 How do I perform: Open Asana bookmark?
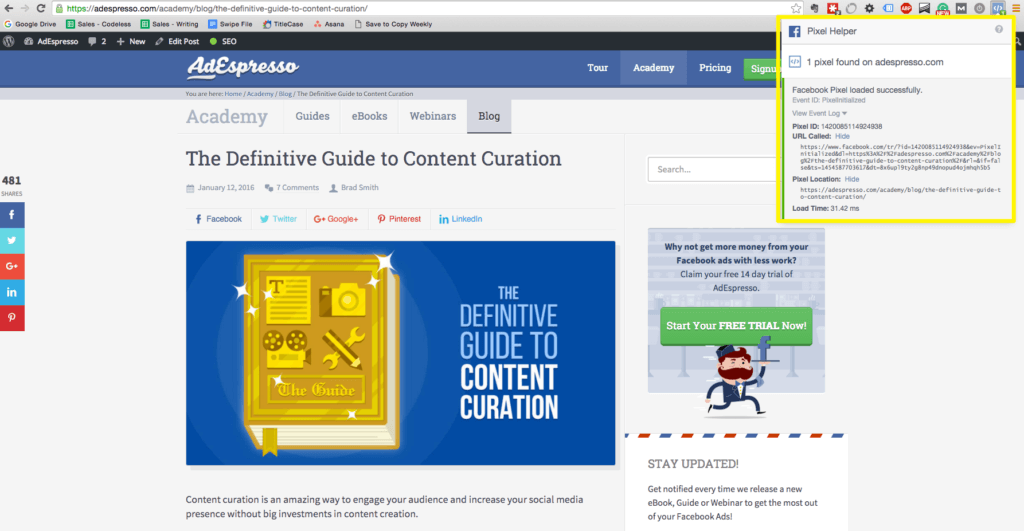[328, 24]
